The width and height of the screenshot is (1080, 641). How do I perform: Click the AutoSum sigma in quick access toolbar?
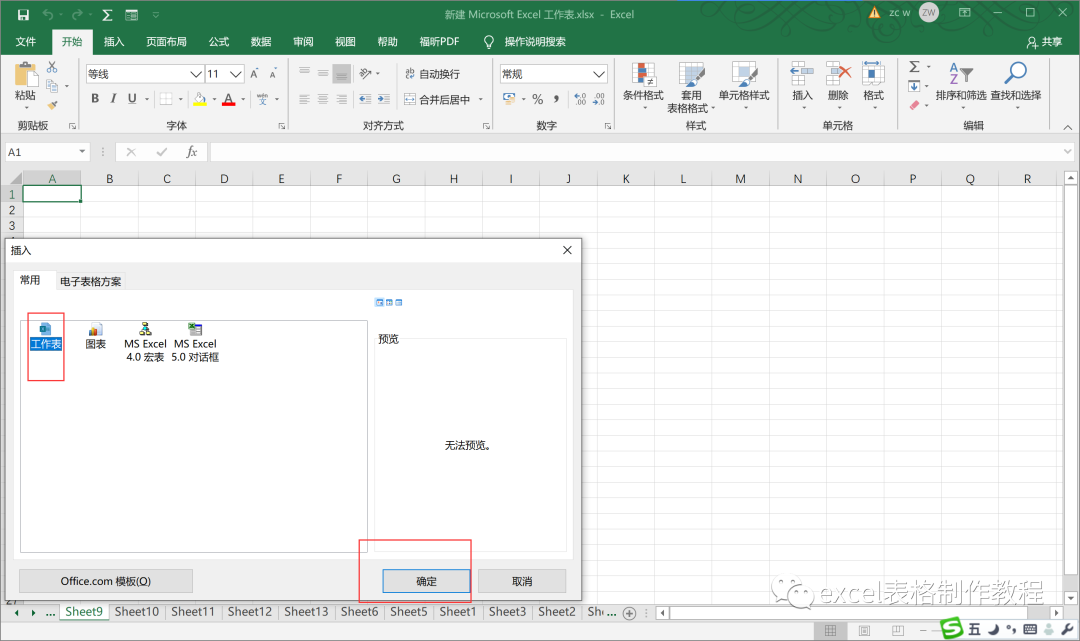point(107,14)
